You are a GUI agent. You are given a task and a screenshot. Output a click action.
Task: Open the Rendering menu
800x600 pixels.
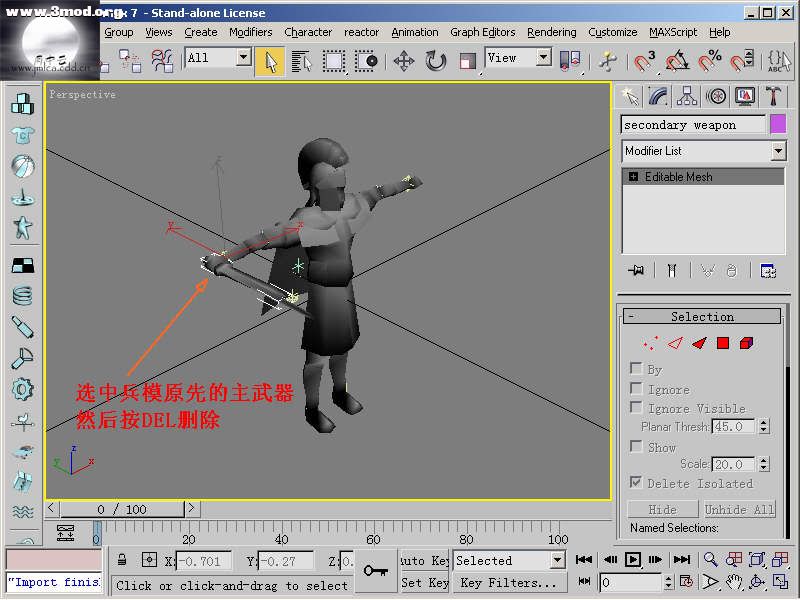pos(551,32)
